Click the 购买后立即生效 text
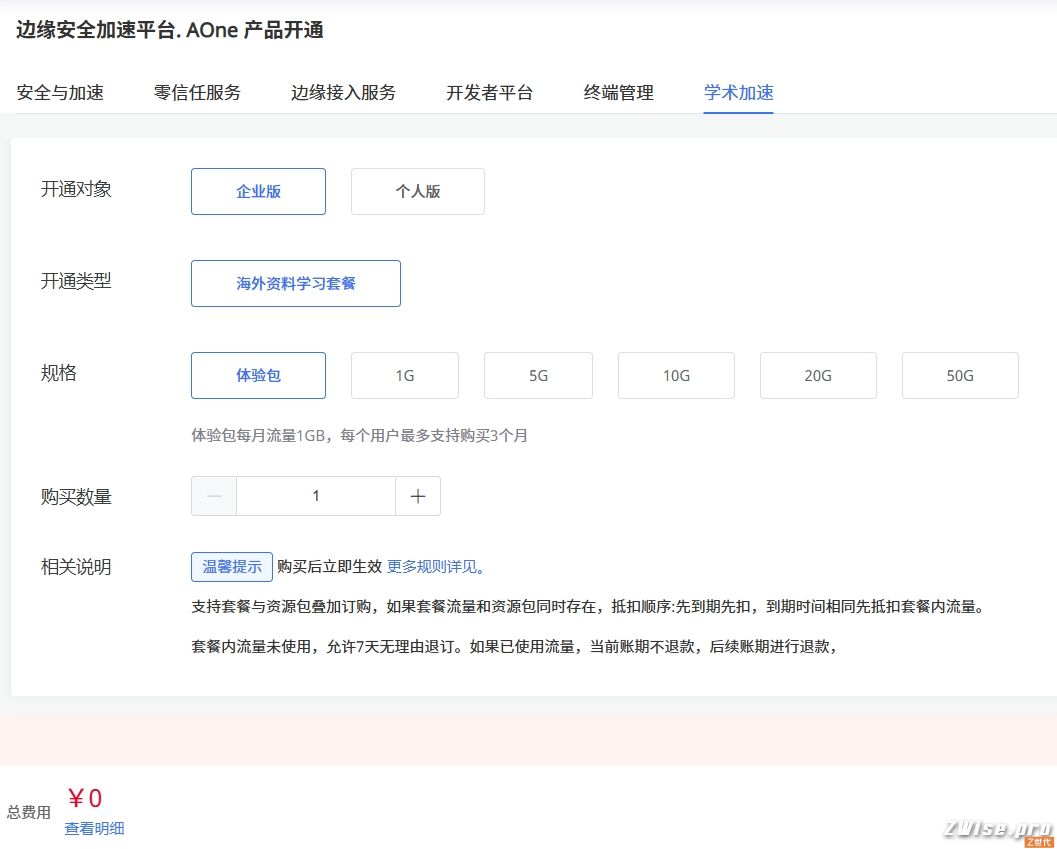The image size is (1057, 849). pyautogui.click(x=330, y=566)
